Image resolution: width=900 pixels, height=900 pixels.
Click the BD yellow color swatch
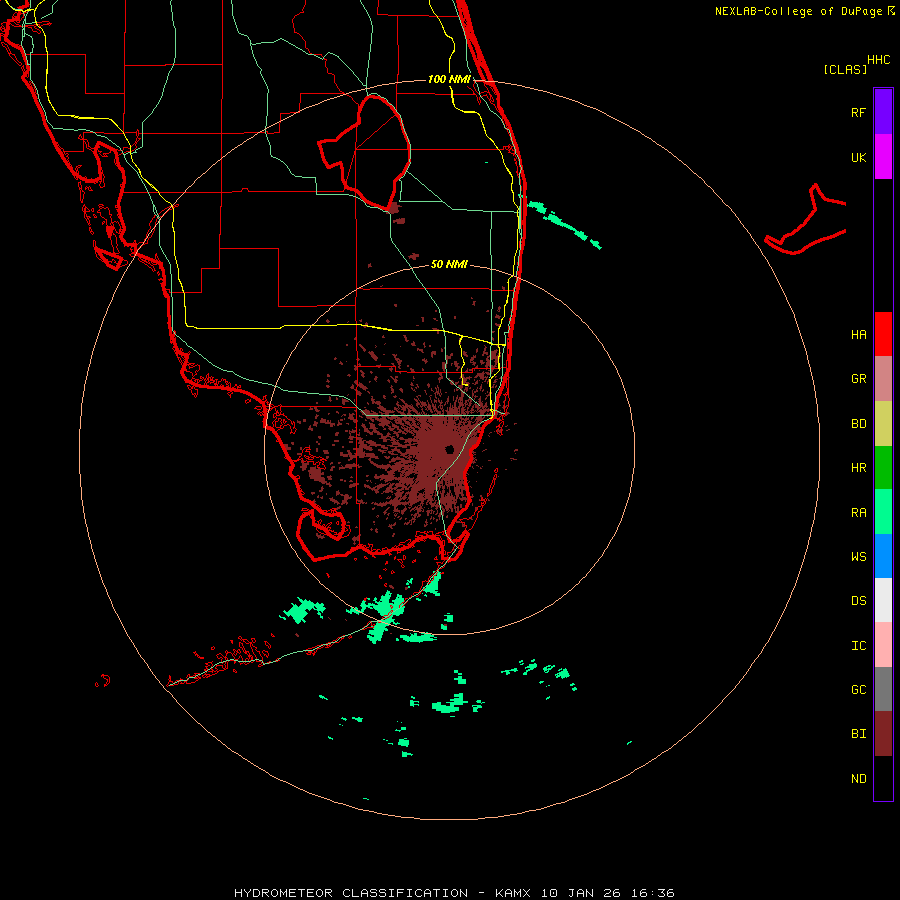[883, 424]
